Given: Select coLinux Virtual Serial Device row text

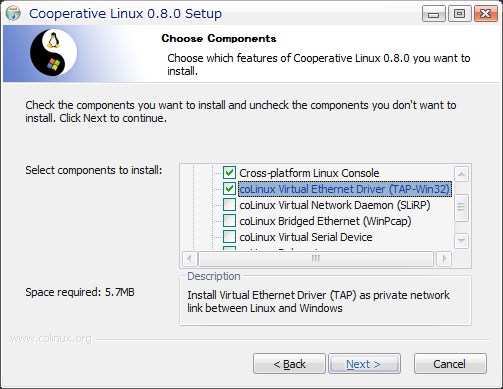Looking at the screenshot, I should click(x=306, y=237).
